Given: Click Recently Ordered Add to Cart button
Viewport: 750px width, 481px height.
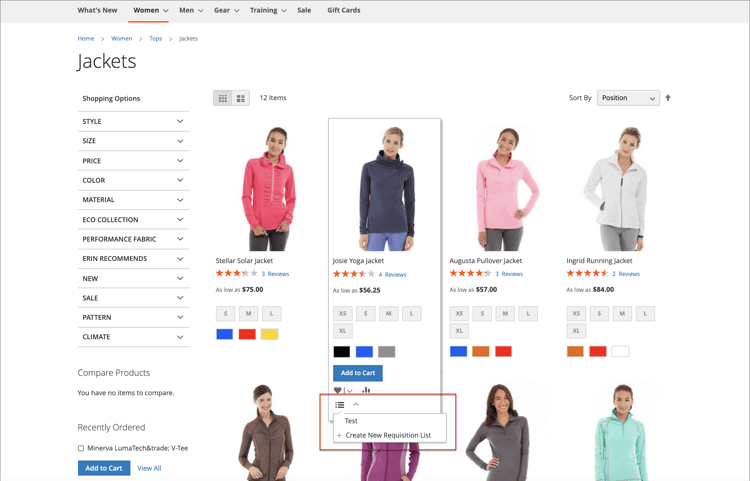Looking at the screenshot, I should (x=104, y=468).
